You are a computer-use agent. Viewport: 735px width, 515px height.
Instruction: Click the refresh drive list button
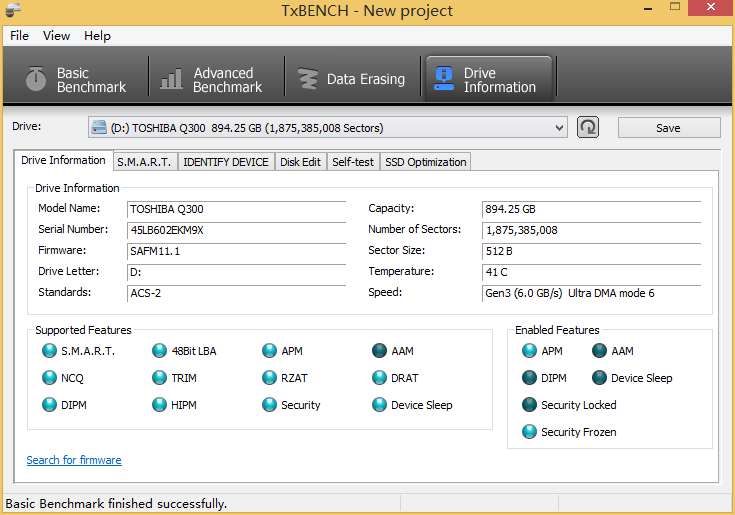click(x=588, y=127)
